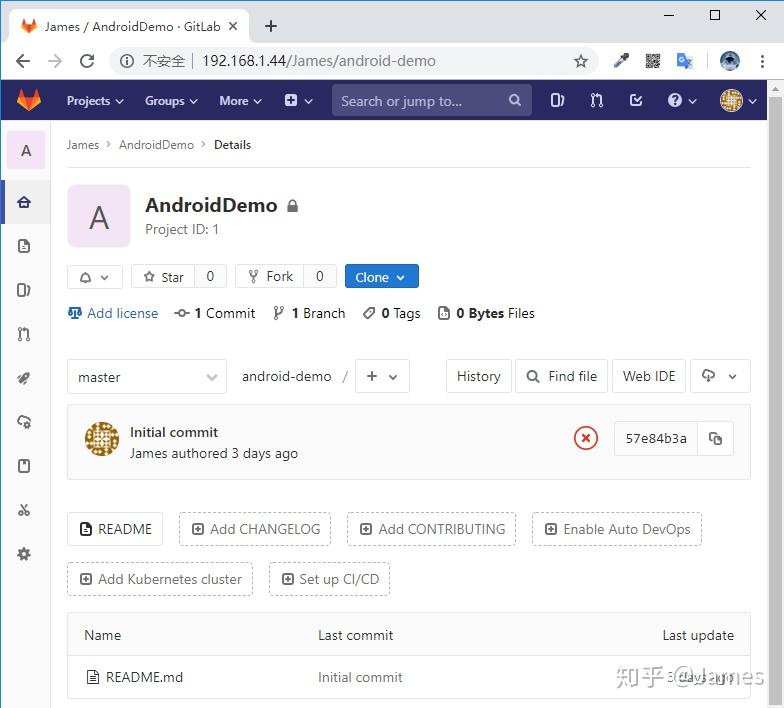Star the AndroidDemo project
Viewport: 784px width, 708px height.
[163, 276]
